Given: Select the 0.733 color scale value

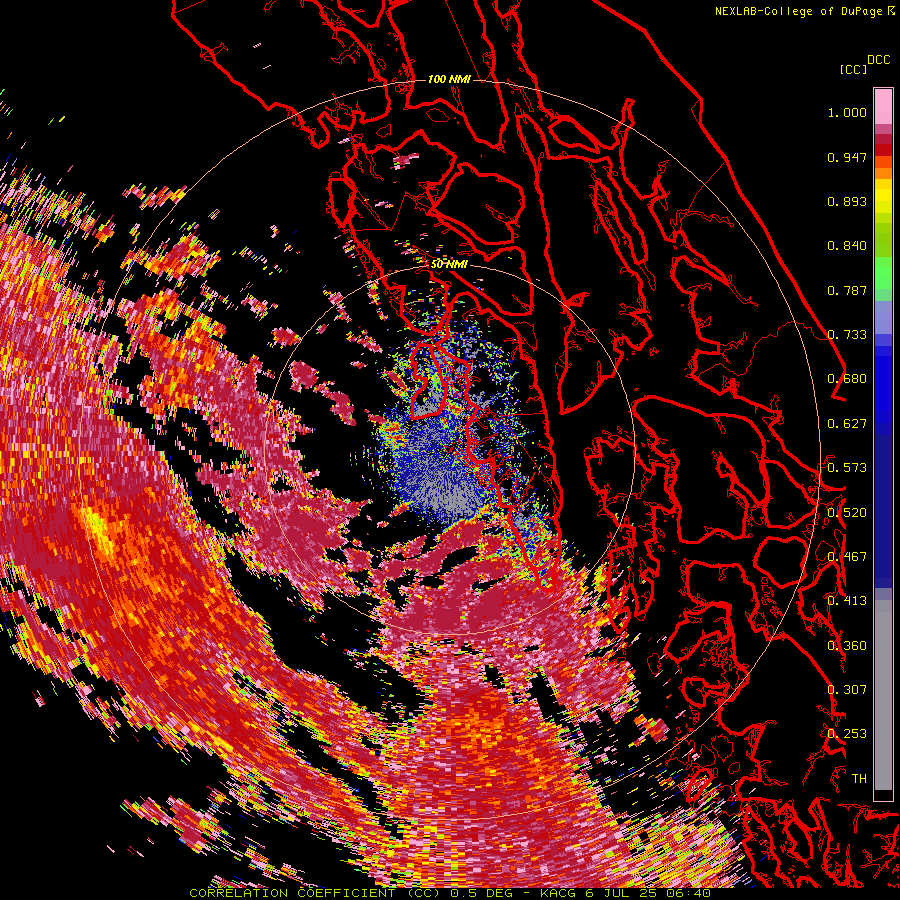Looking at the screenshot, I should 847,335.
